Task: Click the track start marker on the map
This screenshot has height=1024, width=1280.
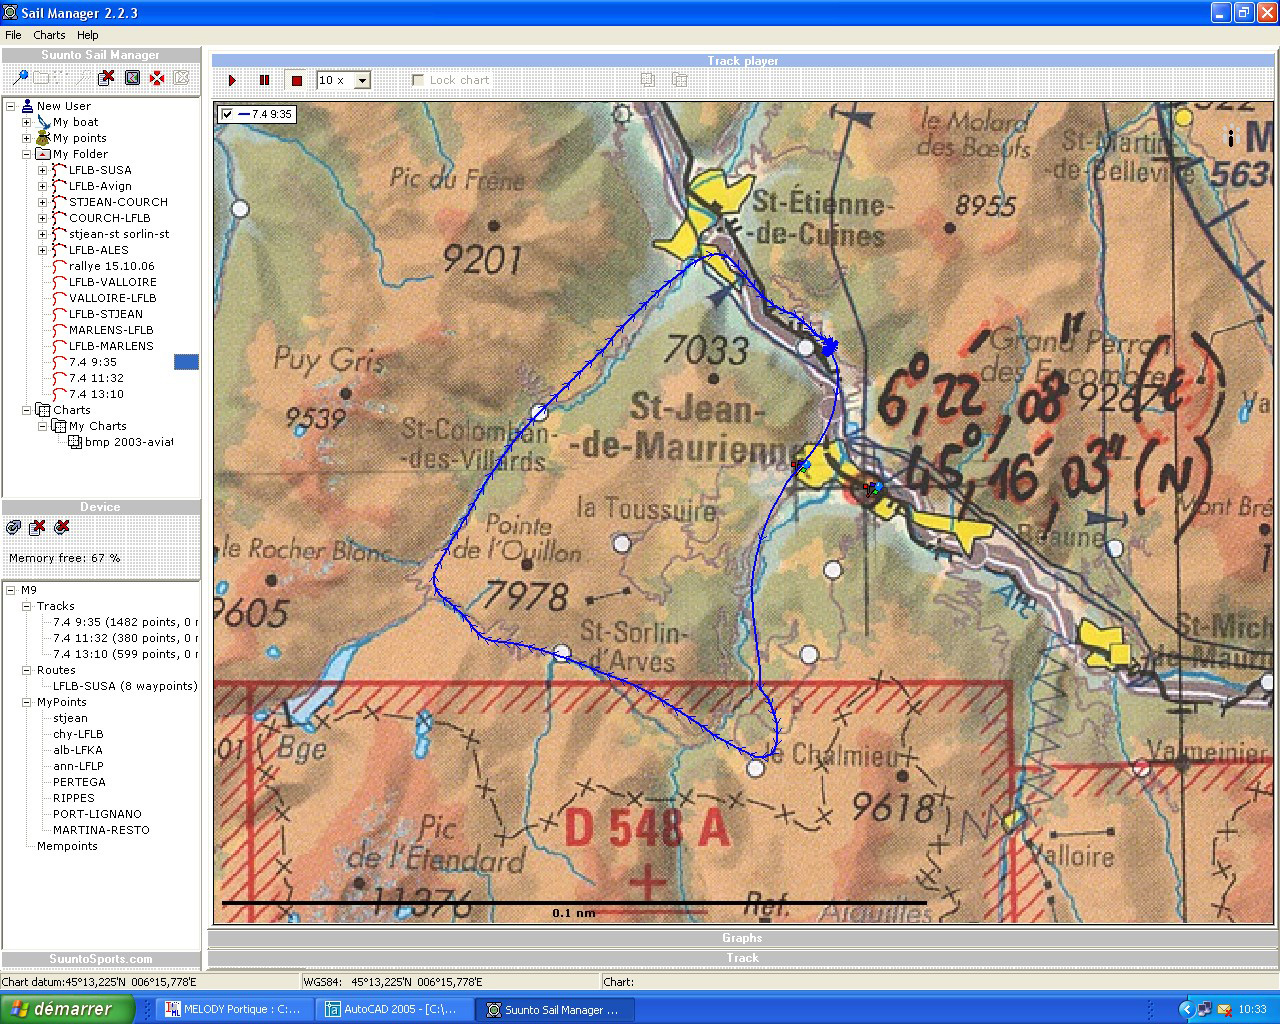Action: click(829, 347)
